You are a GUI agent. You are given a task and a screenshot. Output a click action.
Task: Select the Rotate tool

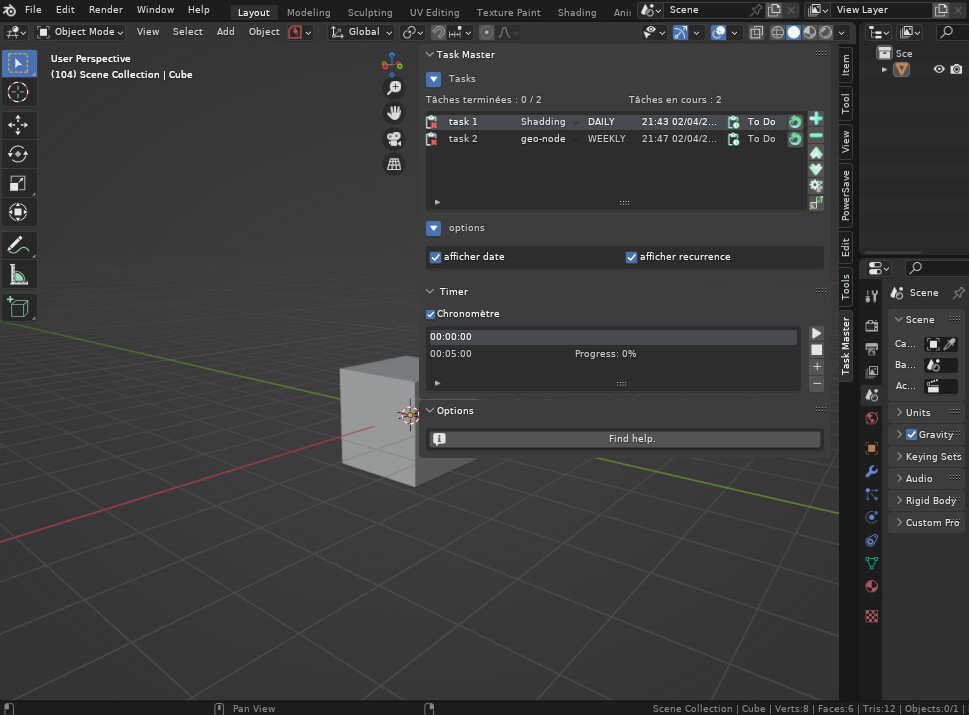[20, 154]
